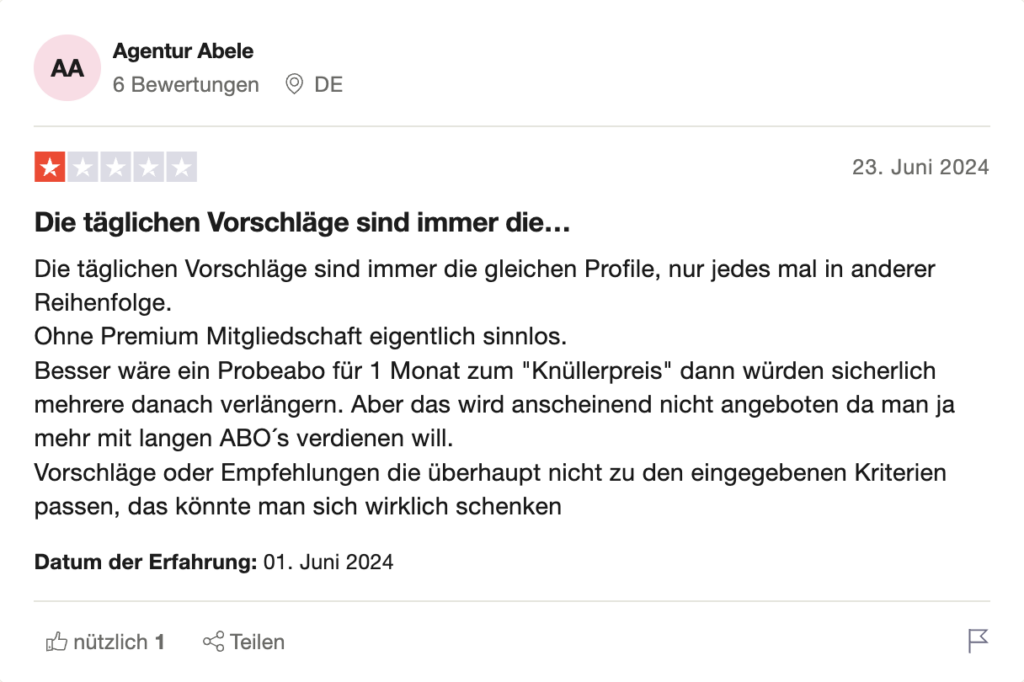
Task: Click the fourth grey star
Action: (149, 167)
